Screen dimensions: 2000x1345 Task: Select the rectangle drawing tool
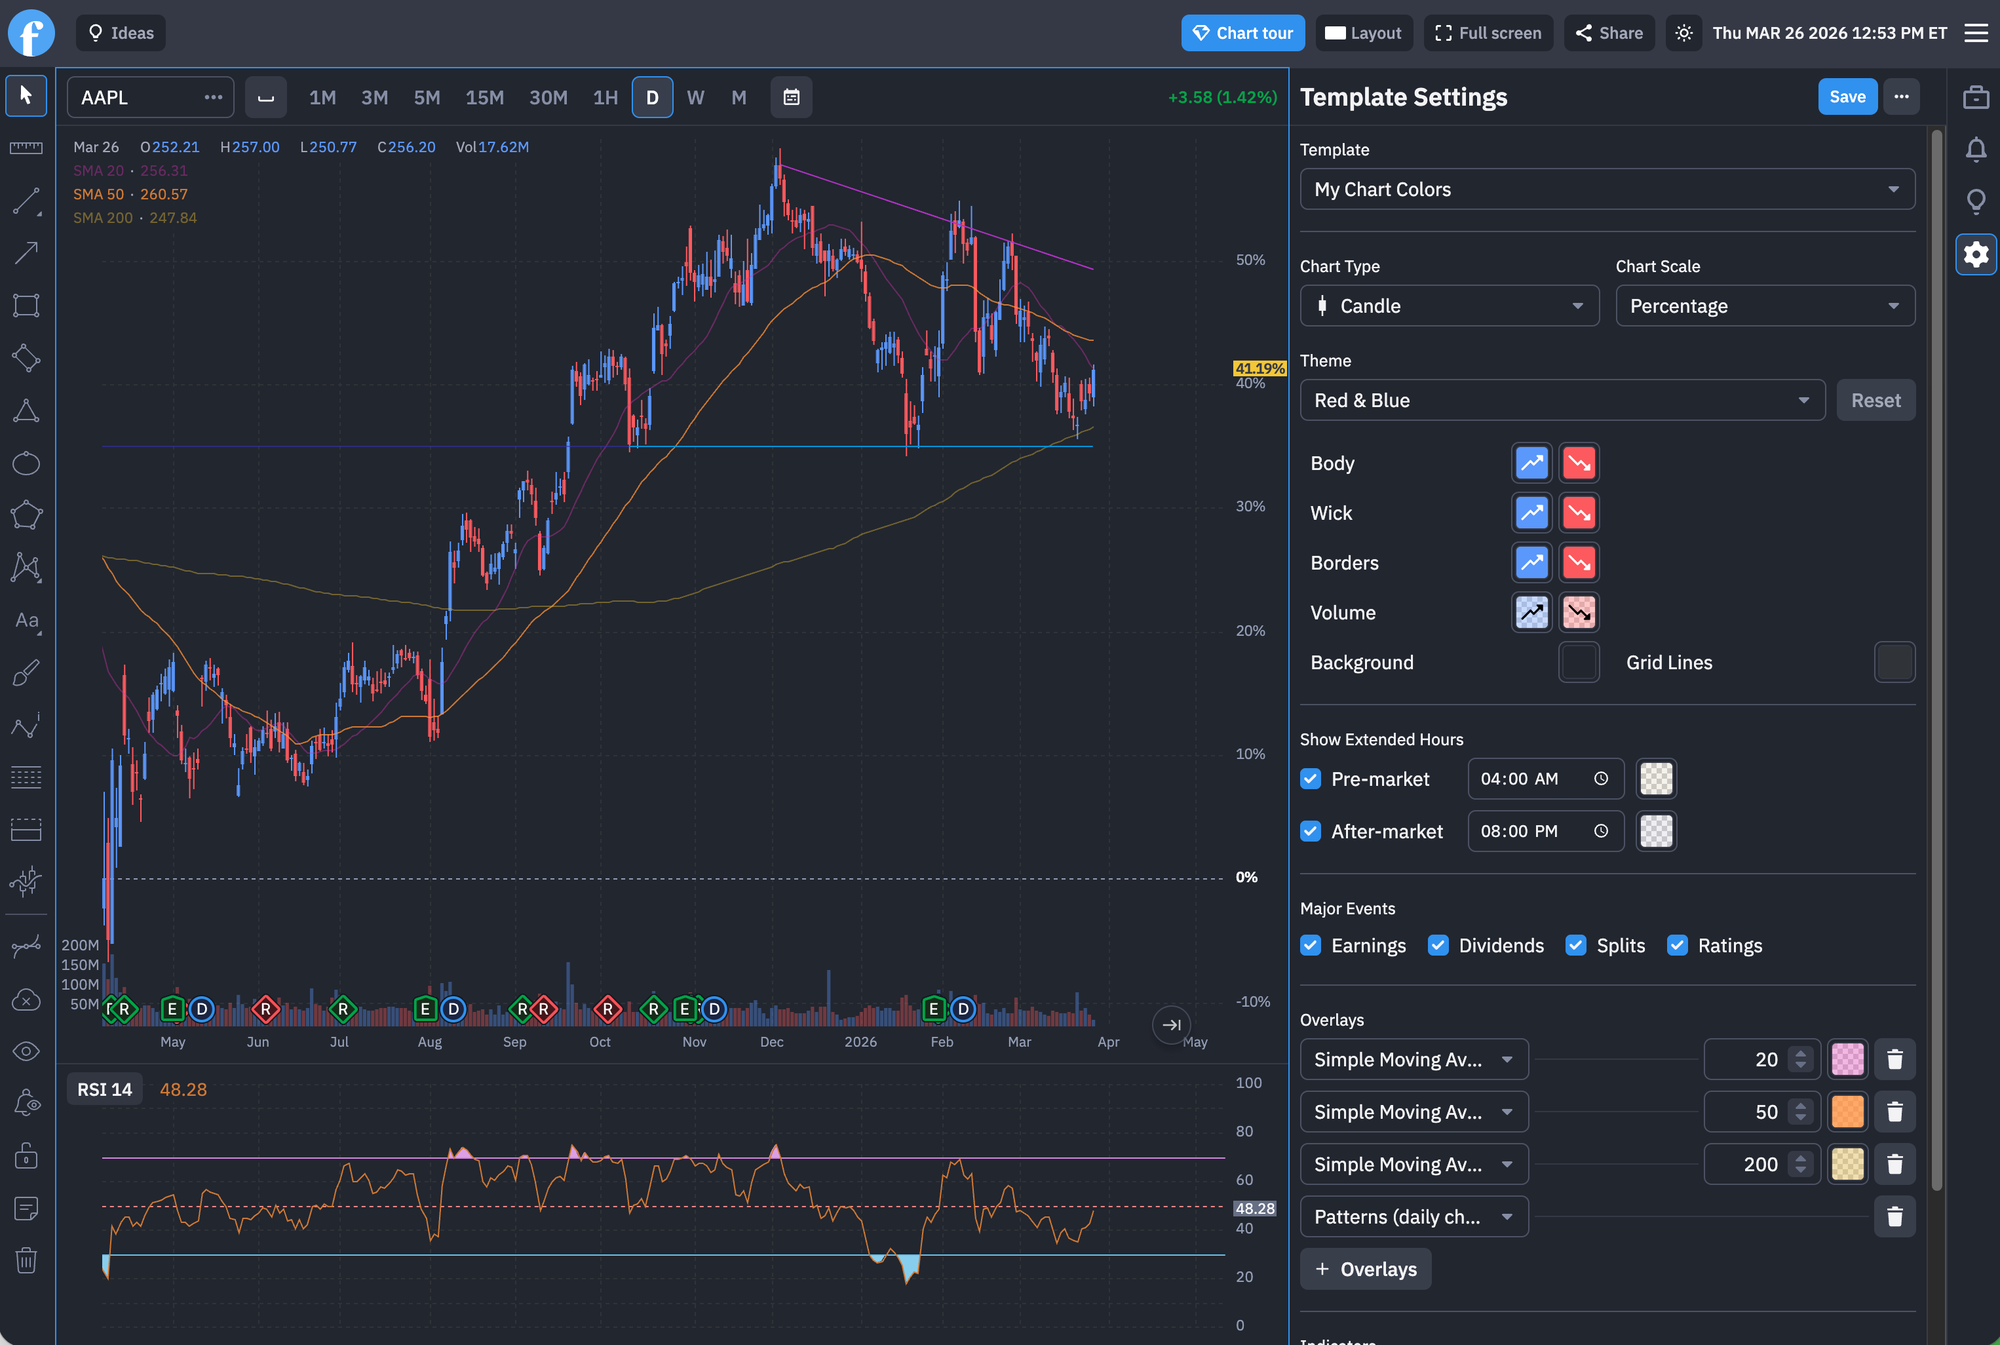[x=26, y=305]
